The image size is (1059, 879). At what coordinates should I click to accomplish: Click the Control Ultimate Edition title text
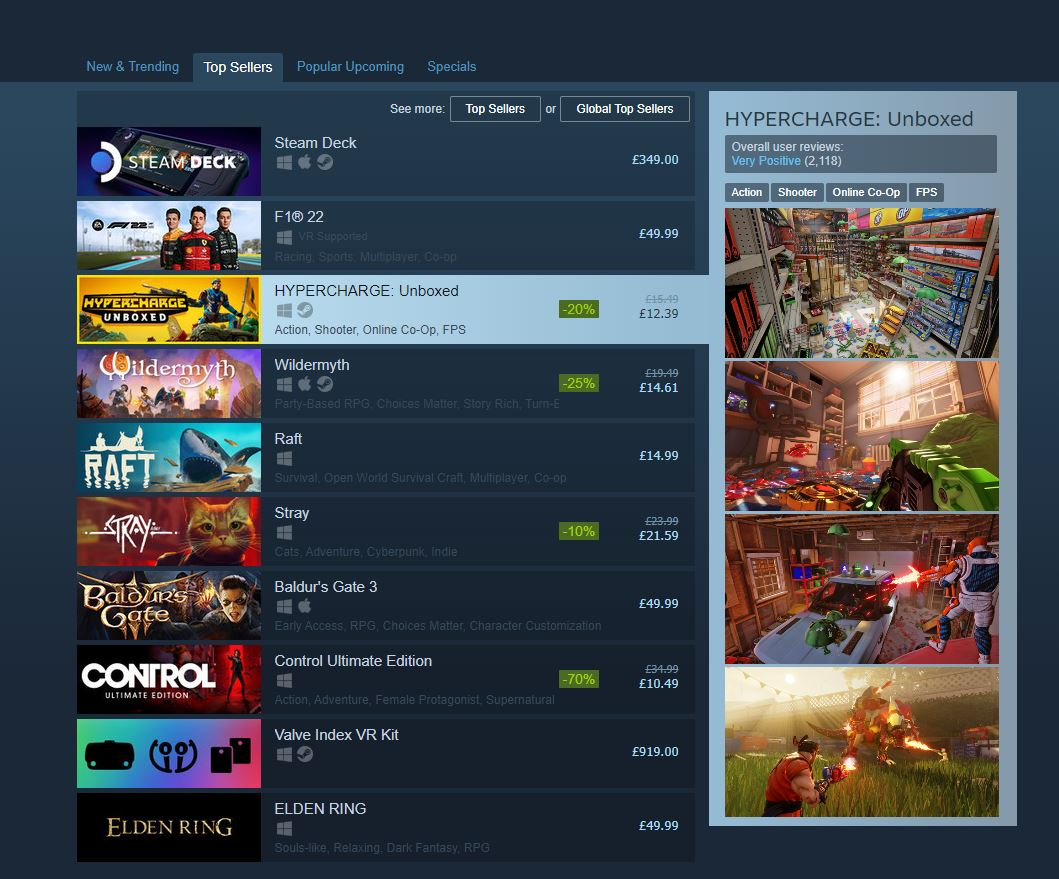pyautogui.click(x=353, y=661)
